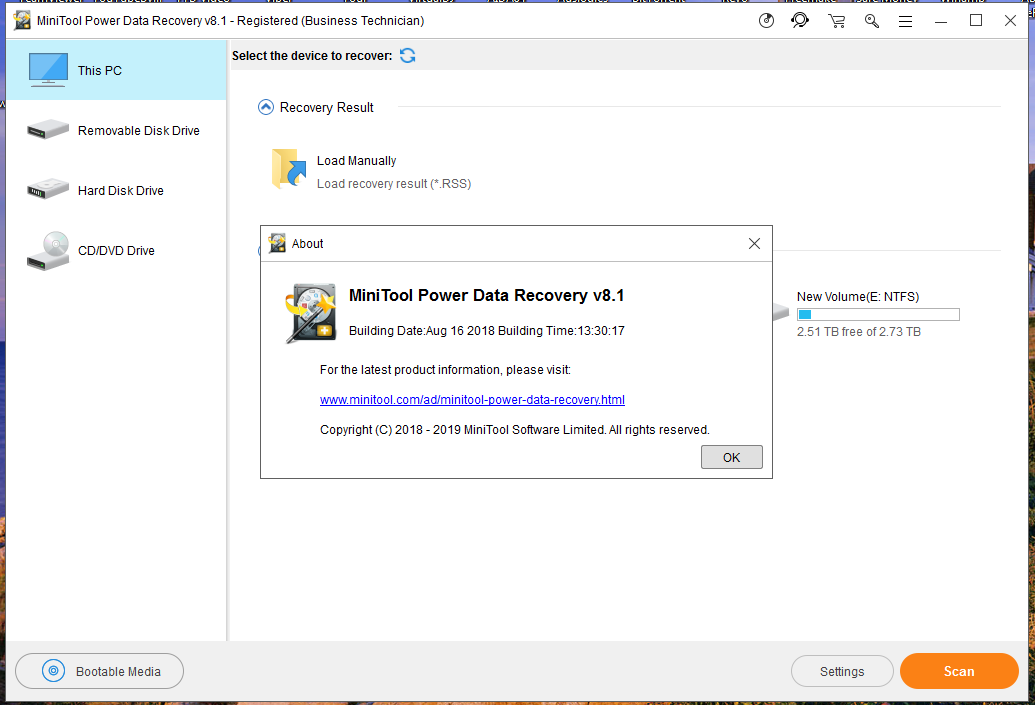This screenshot has height=705, width=1035.
Task: Switch to Hard Disk Drive view
Action: [x=116, y=190]
